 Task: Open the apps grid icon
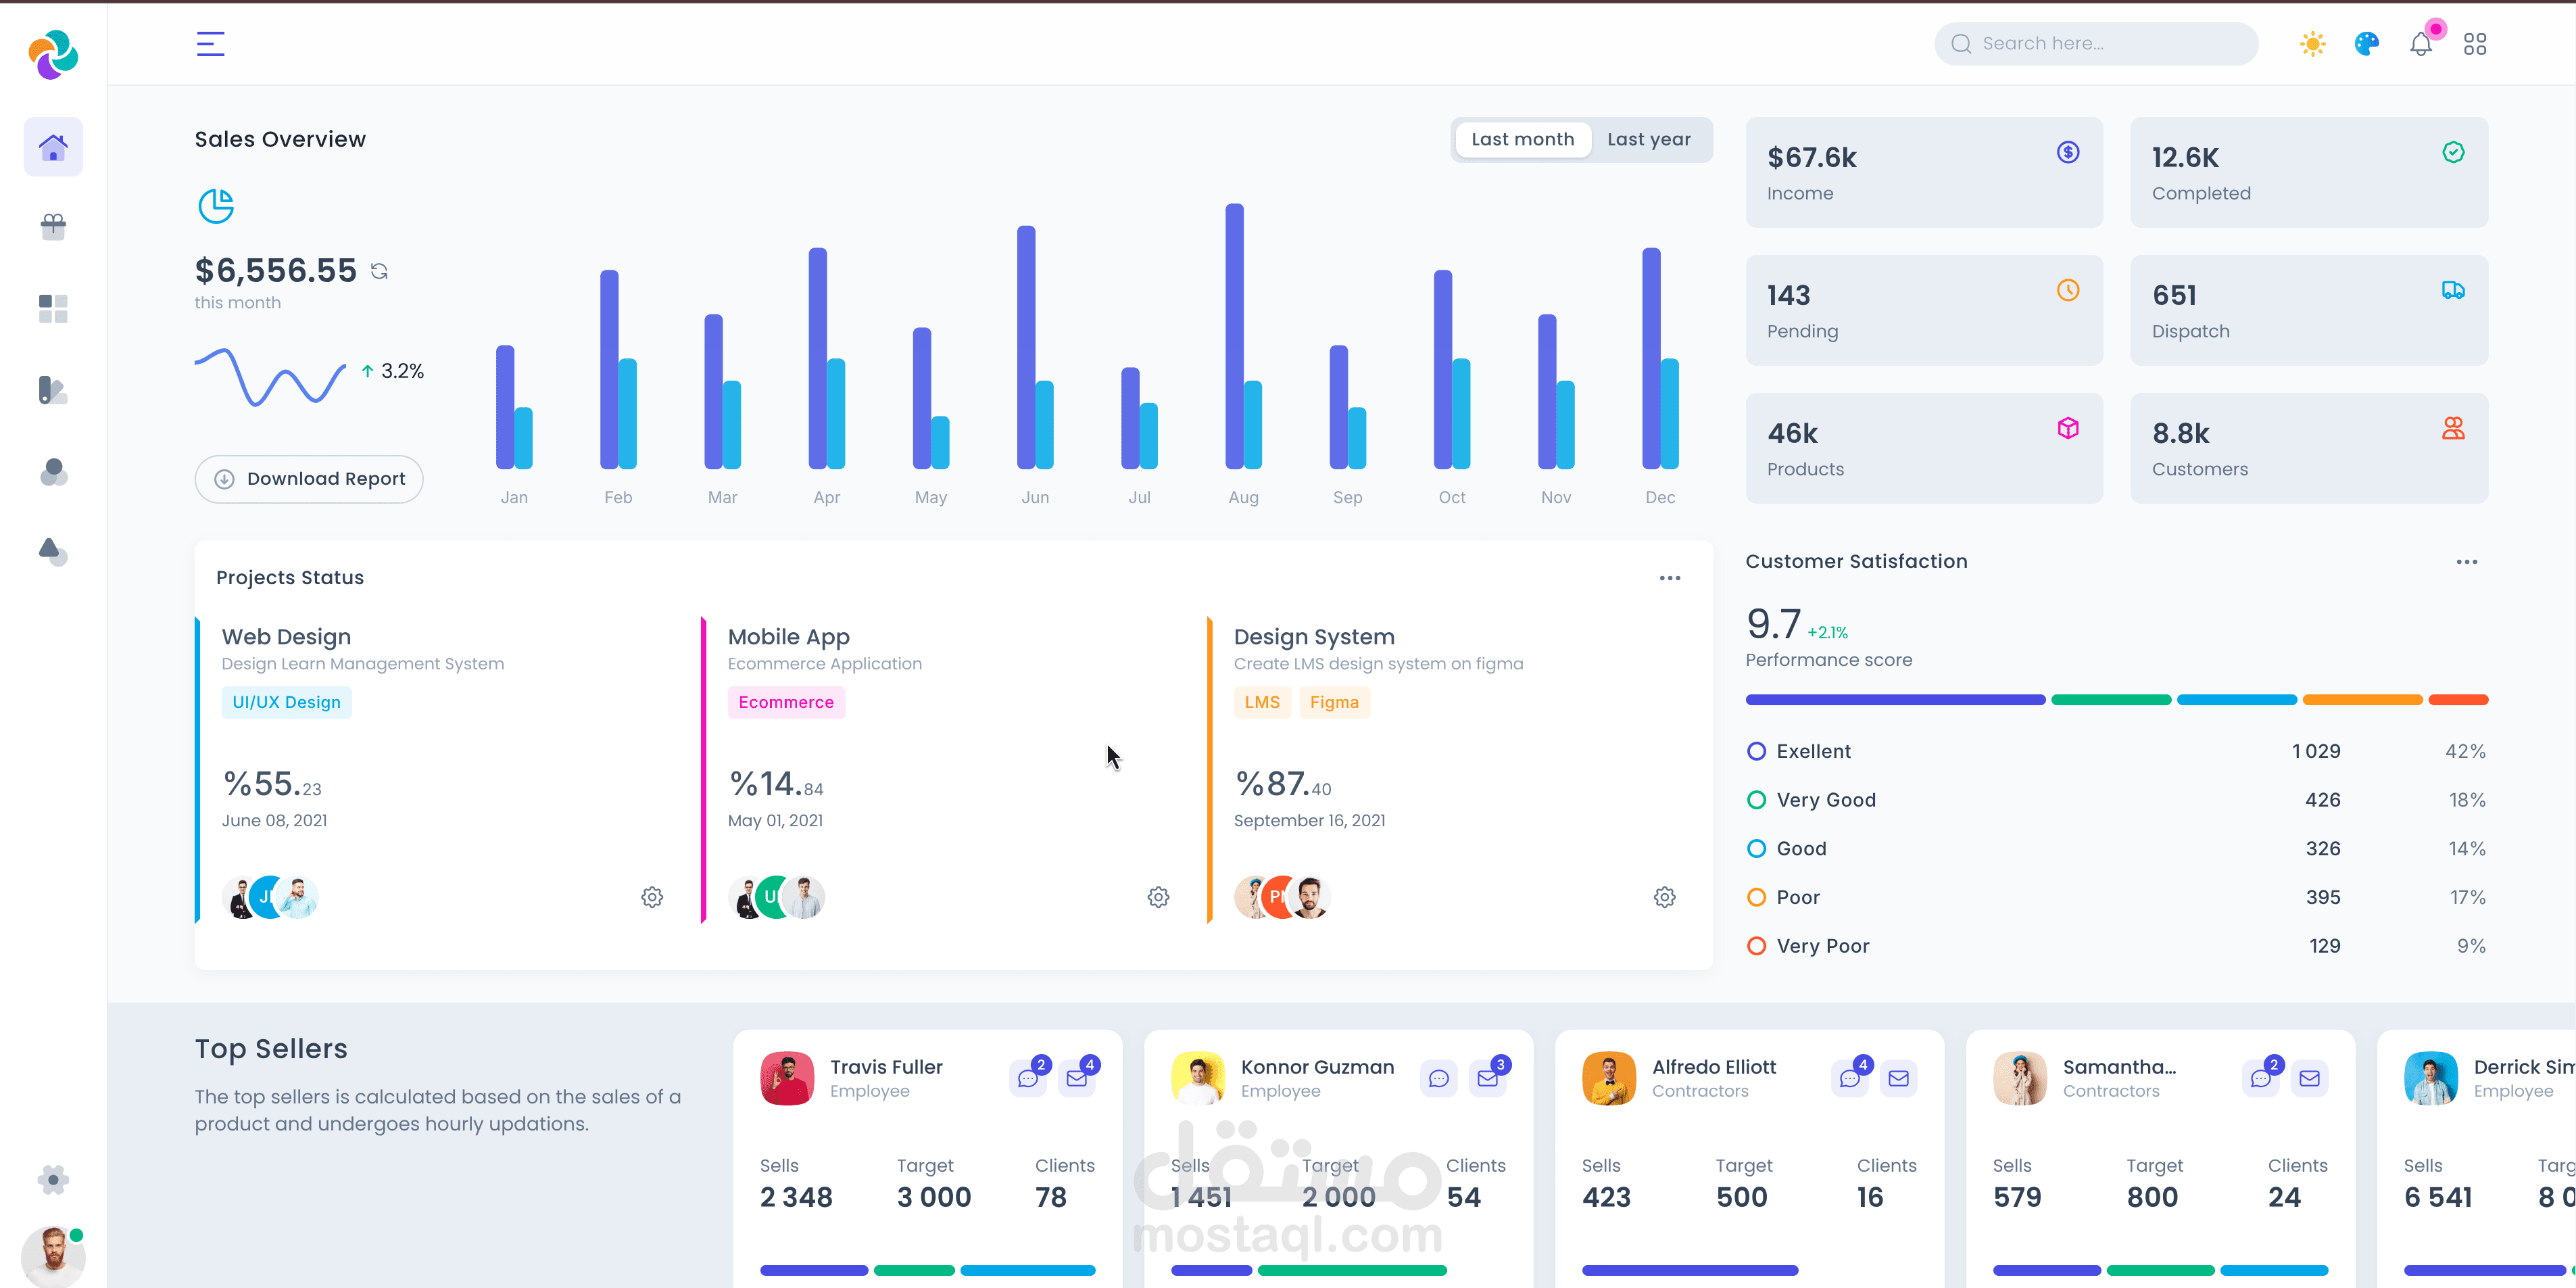(2475, 44)
